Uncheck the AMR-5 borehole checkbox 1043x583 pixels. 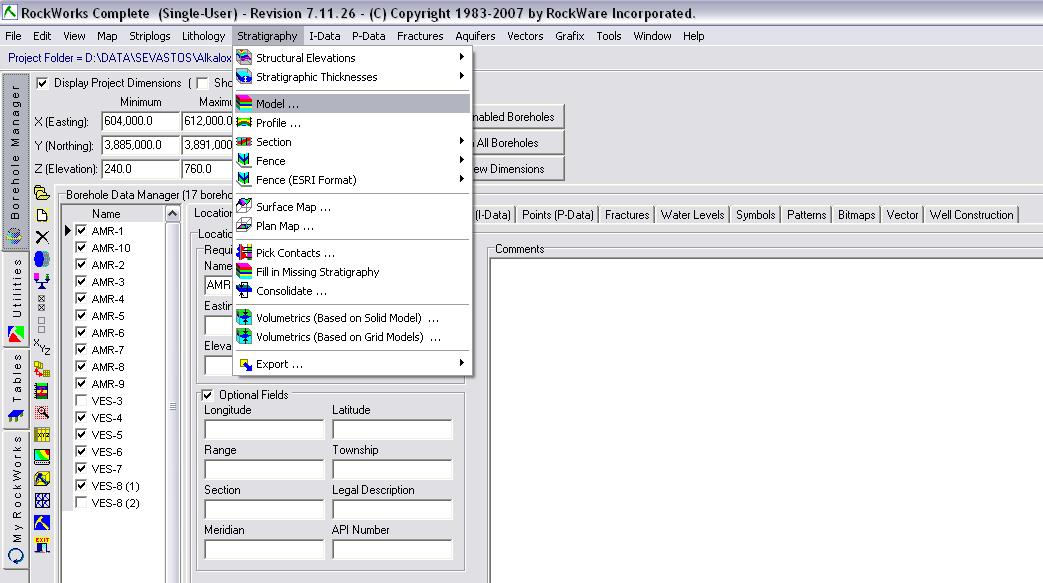pyautogui.click(x=81, y=315)
